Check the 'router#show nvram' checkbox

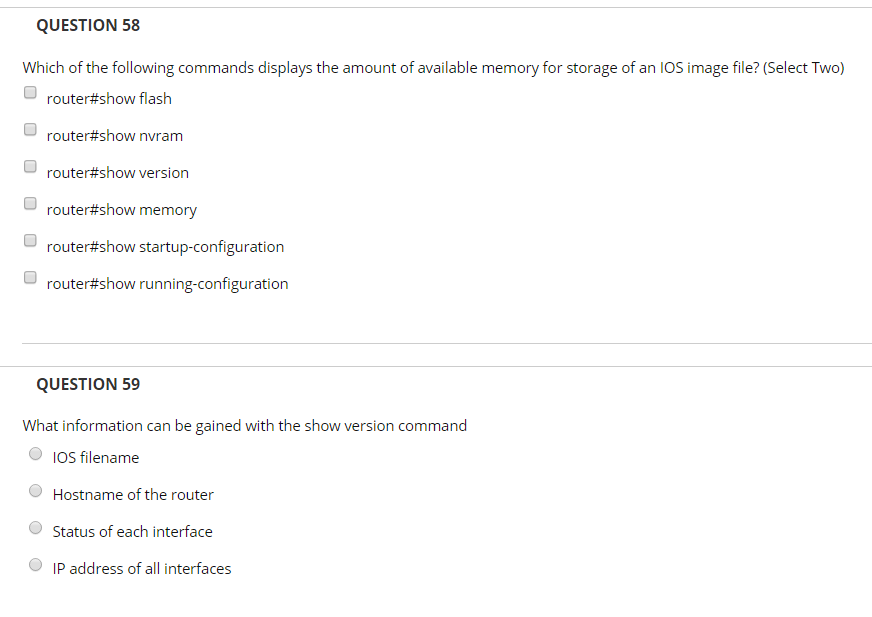[x=30, y=129]
